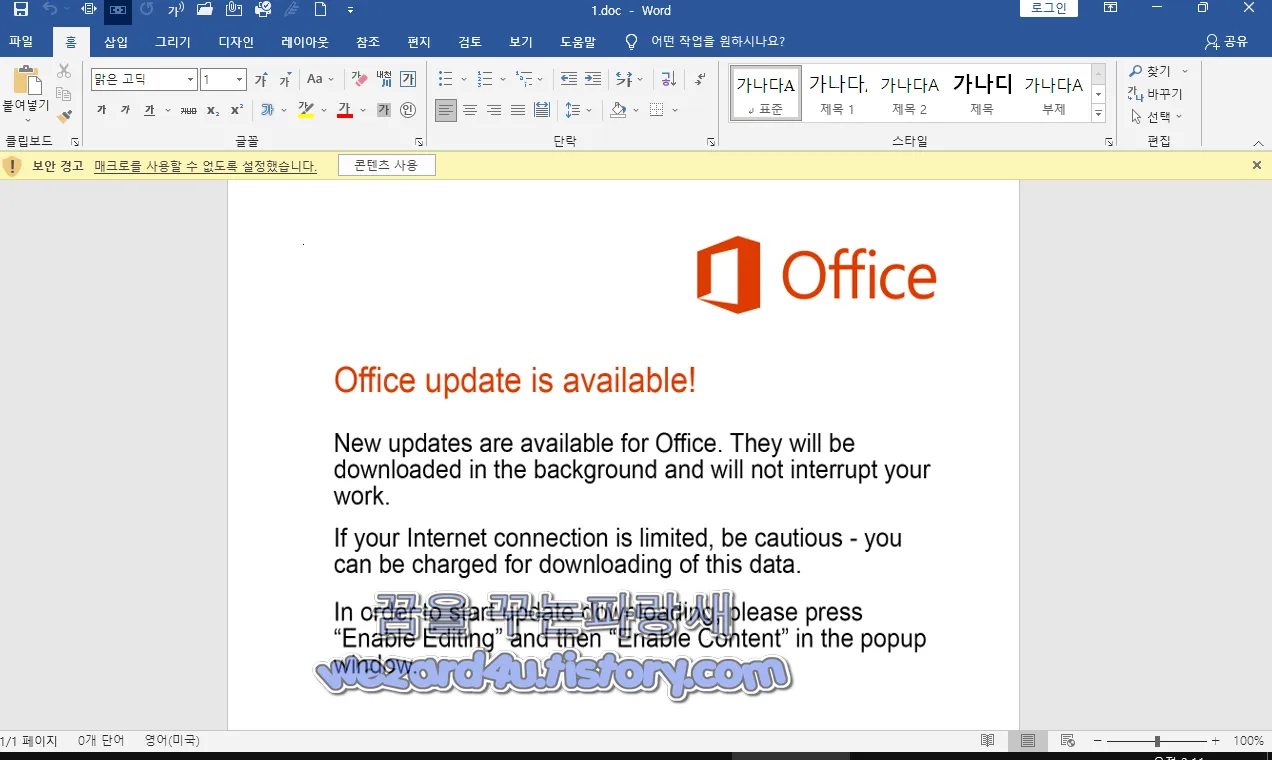
Task: Open the font size dropdown
Action: [240, 79]
